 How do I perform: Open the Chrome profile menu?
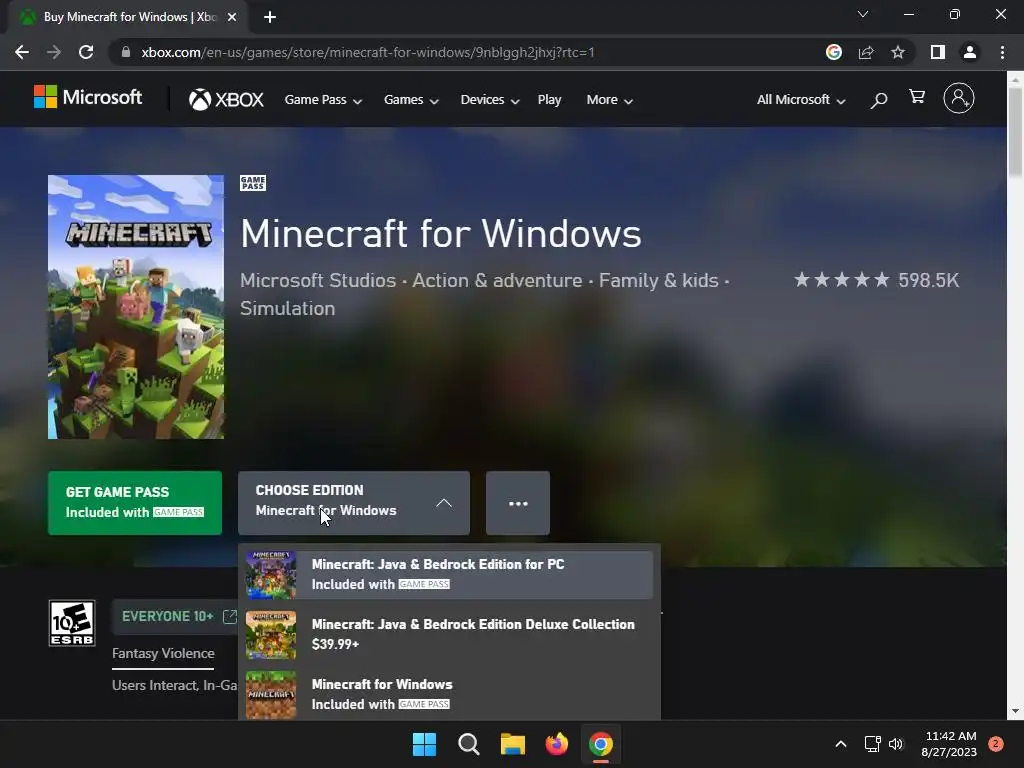point(970,52)
